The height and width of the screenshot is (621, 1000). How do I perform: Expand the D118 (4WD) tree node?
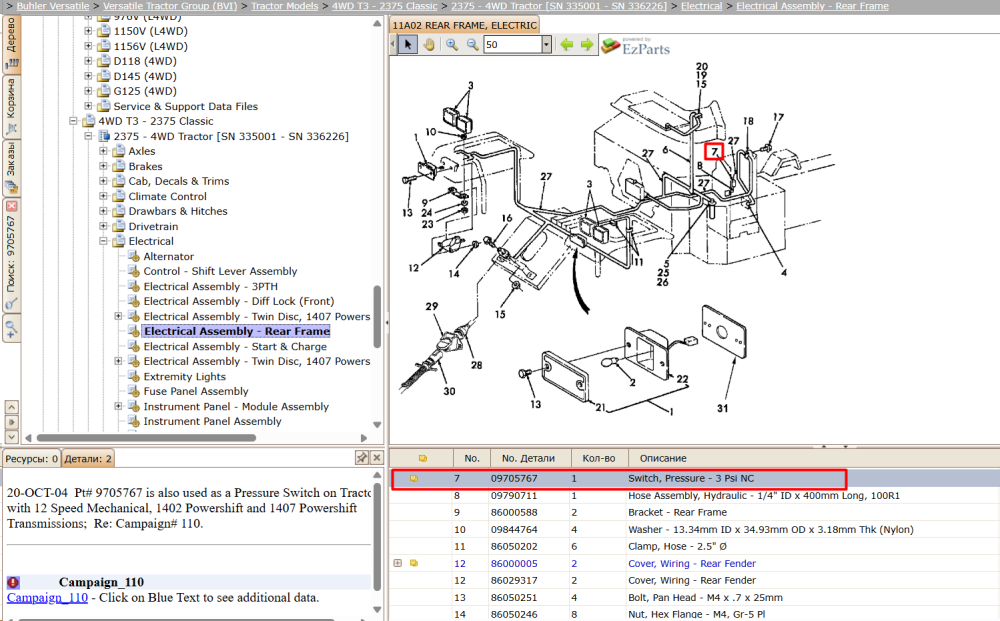coord(88,61)
